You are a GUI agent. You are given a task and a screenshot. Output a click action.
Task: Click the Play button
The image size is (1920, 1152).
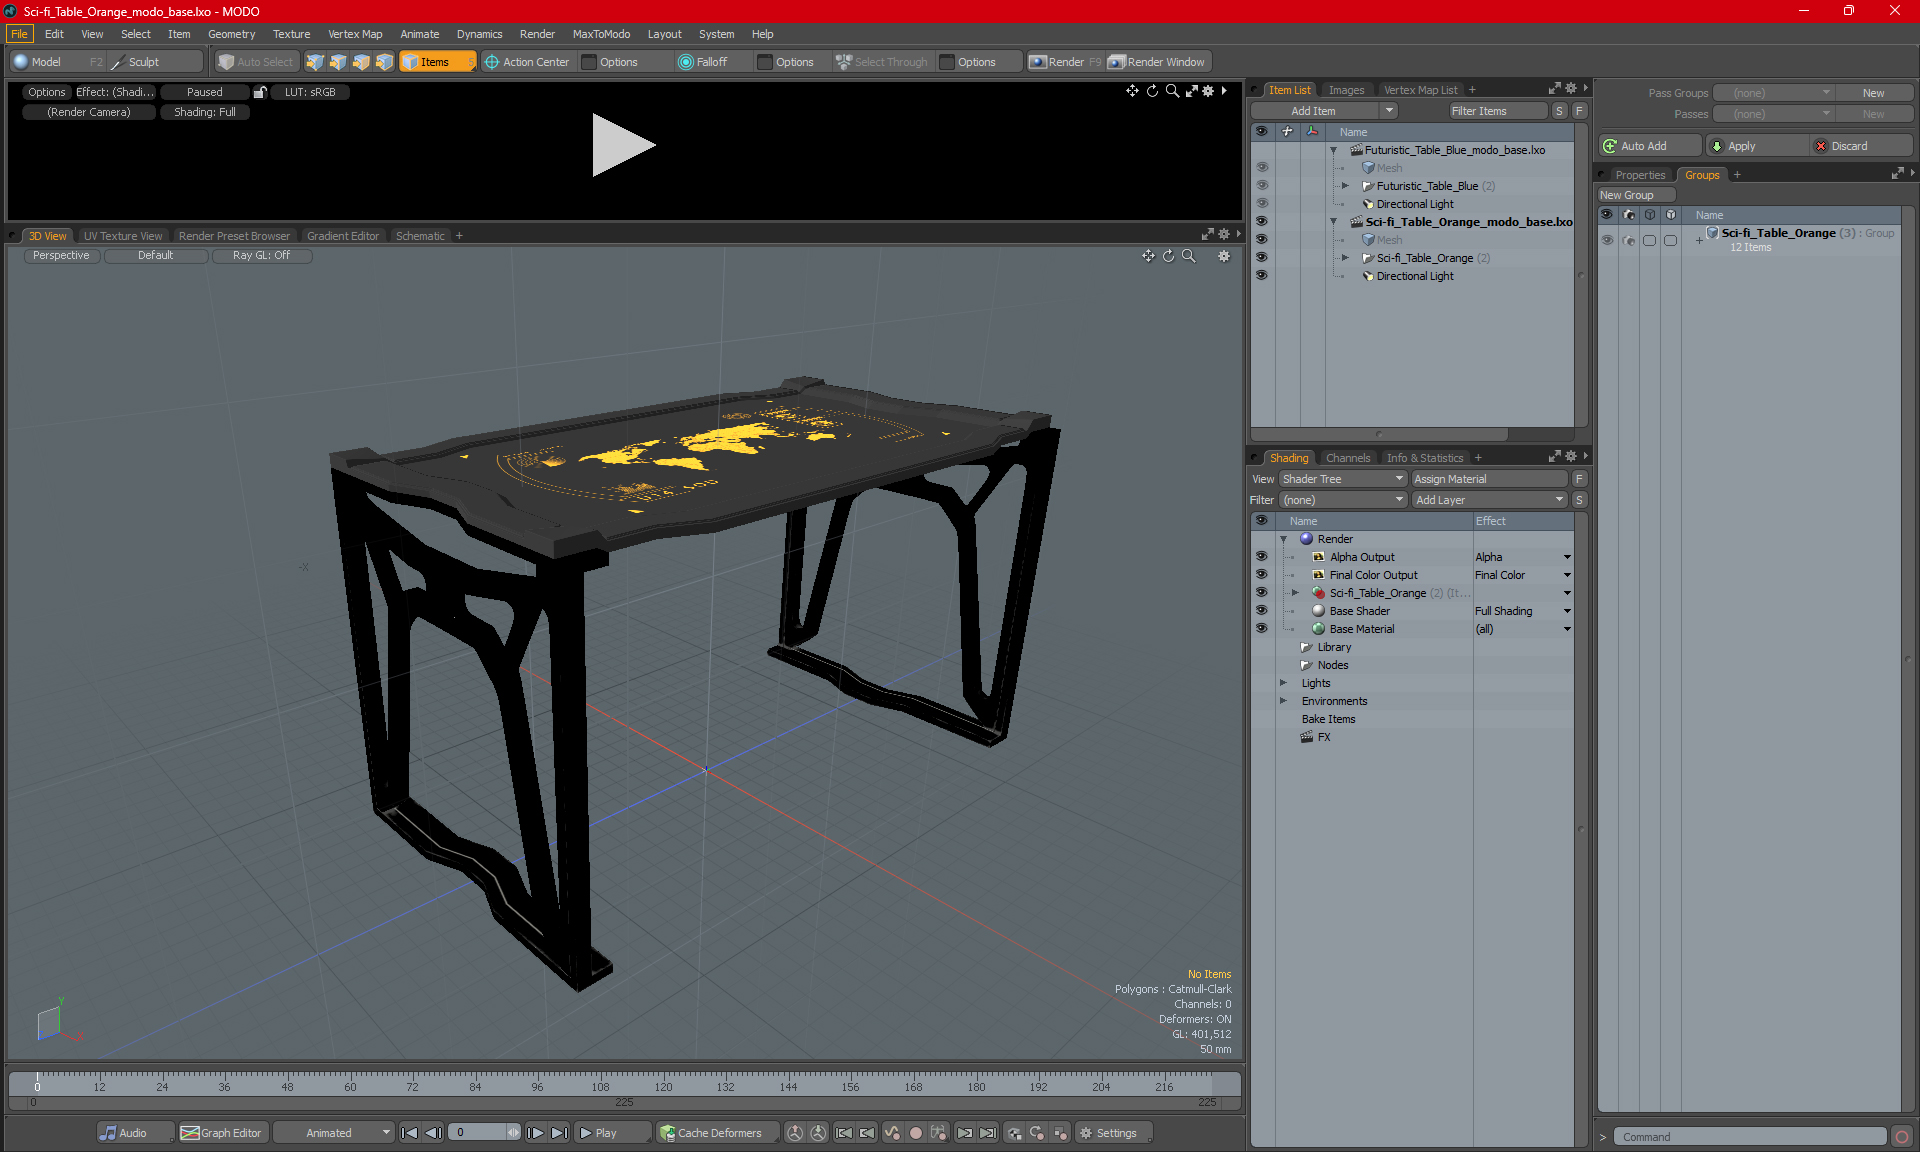(611, 1133)
